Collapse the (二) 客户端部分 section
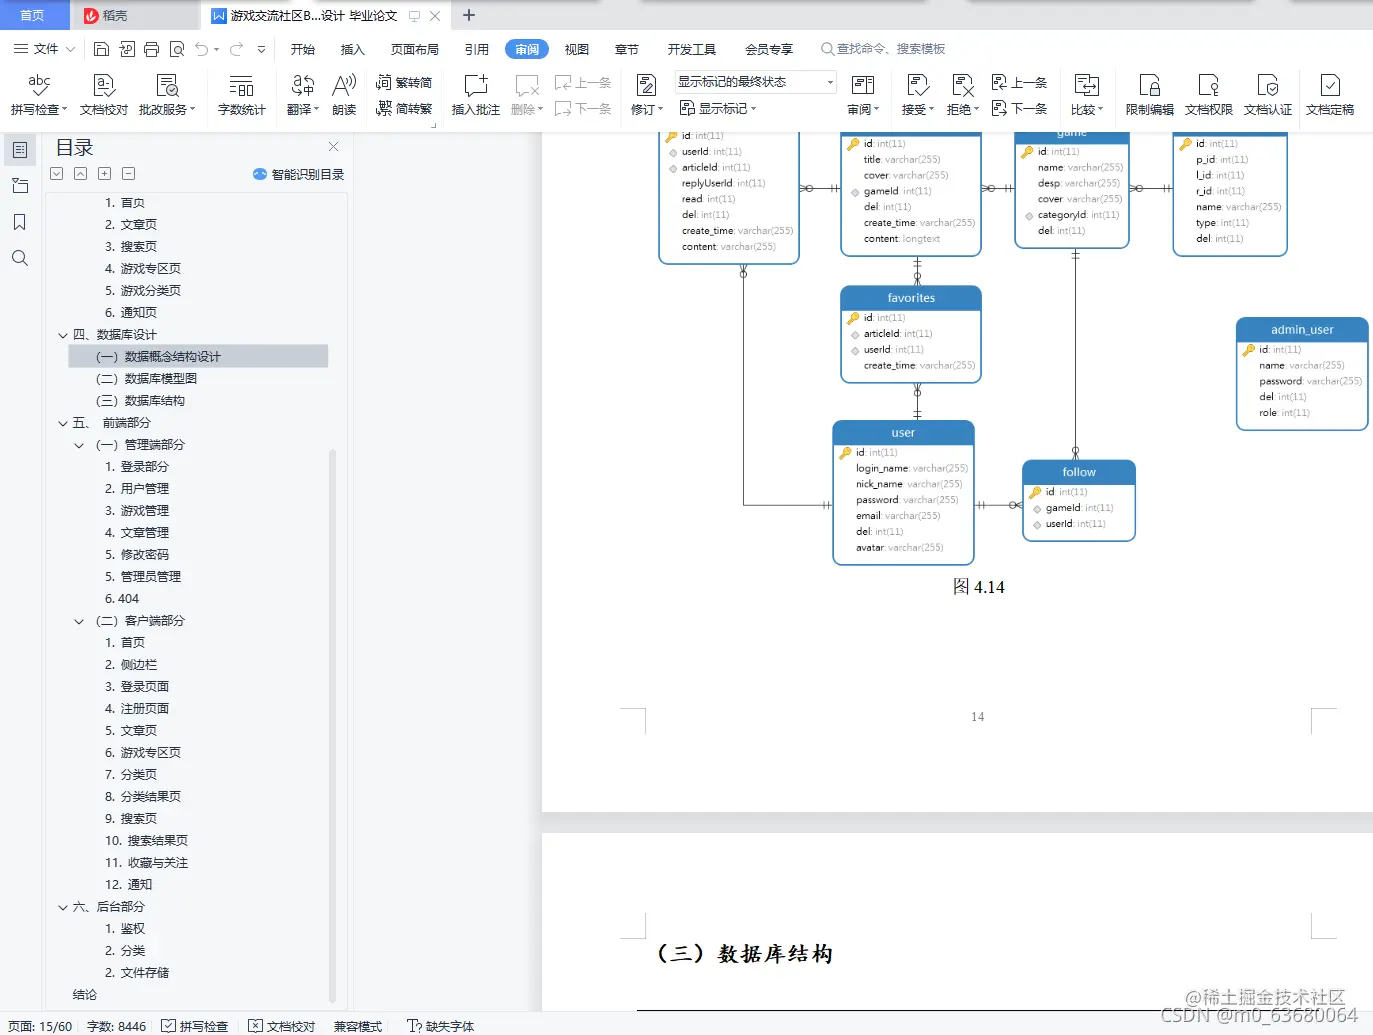 (79, 621)
